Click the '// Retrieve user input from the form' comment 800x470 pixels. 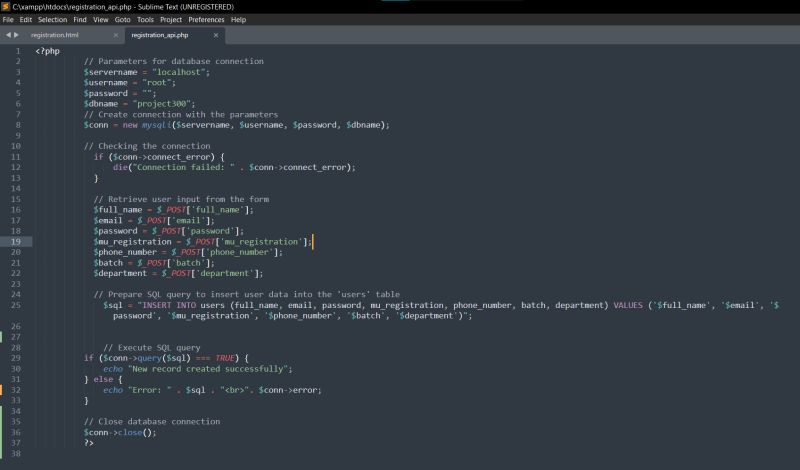[181, 199]
